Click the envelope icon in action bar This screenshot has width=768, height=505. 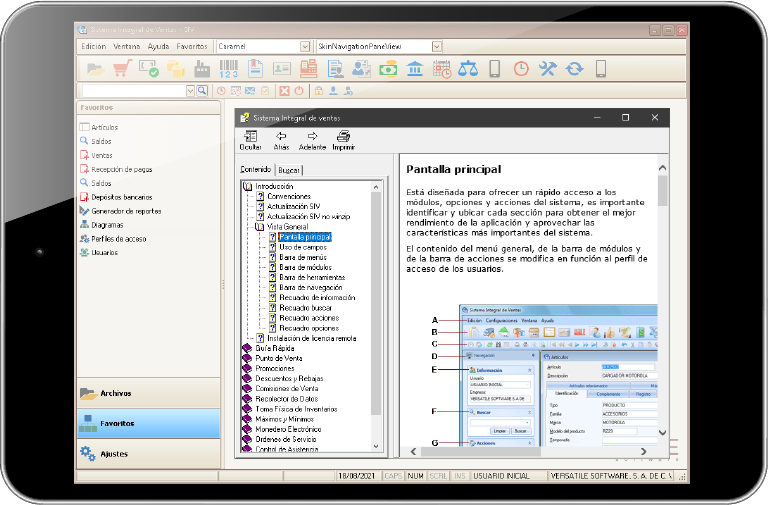tap(250, 91)
